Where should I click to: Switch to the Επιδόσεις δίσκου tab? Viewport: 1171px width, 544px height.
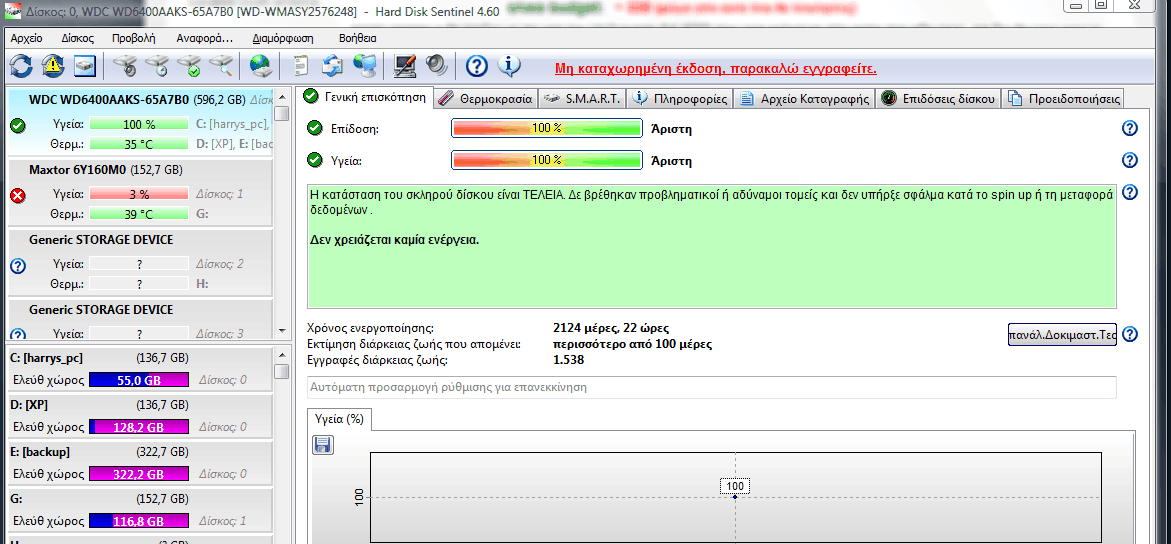point(939,98)
